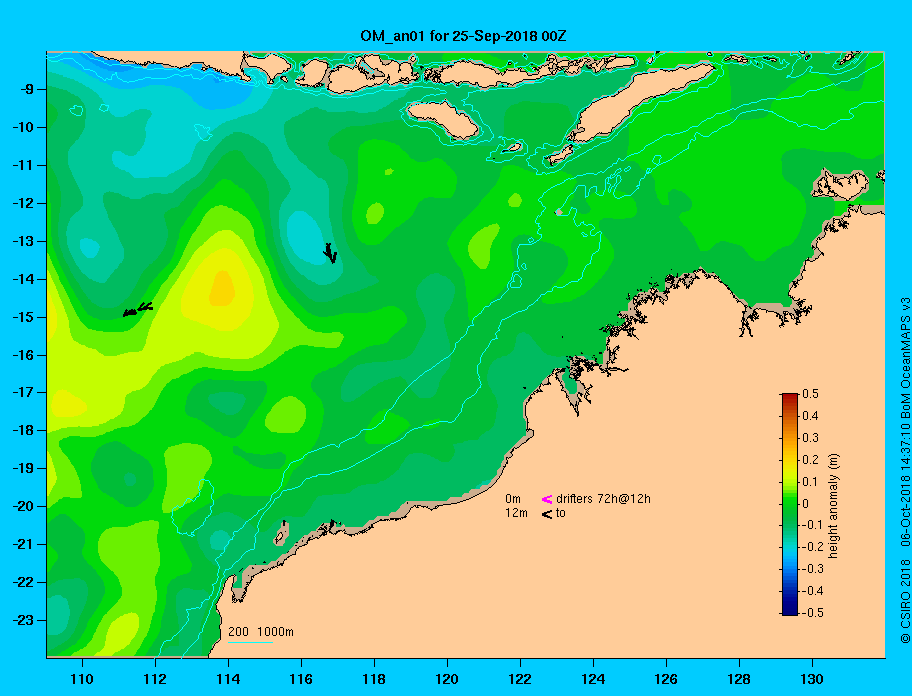Click the -10 latitude axis label
912x696 pixels.
tap(23, 127)
